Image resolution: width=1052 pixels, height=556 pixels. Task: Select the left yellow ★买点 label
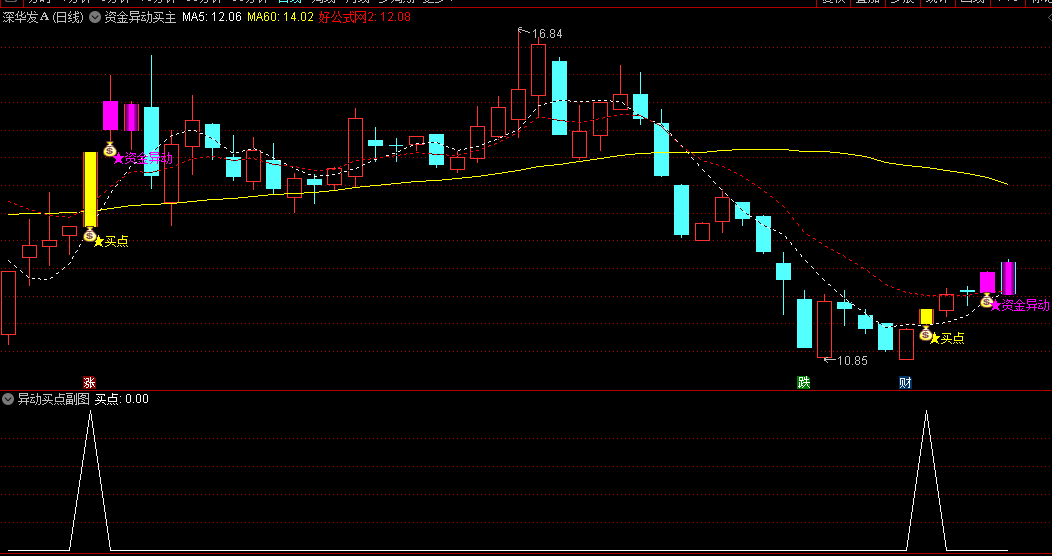tap(111, 241)
